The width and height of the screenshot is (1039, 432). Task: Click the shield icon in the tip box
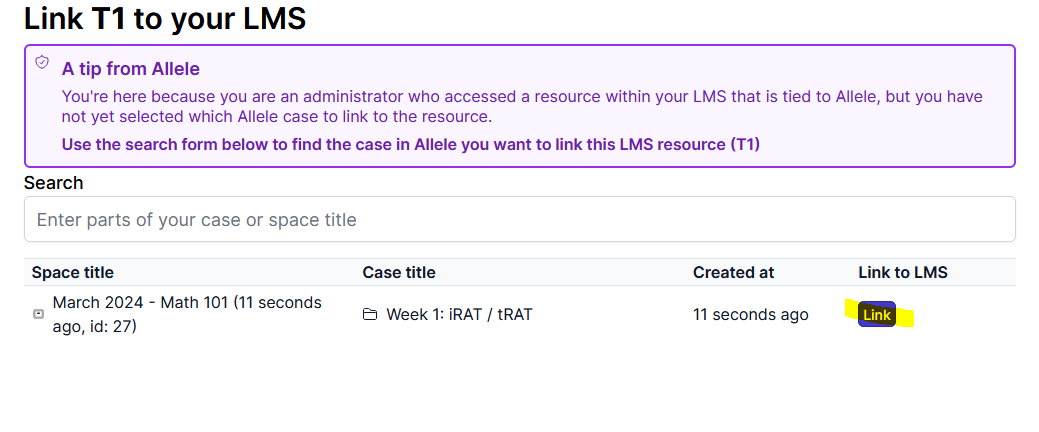click(x=42, y=62)
